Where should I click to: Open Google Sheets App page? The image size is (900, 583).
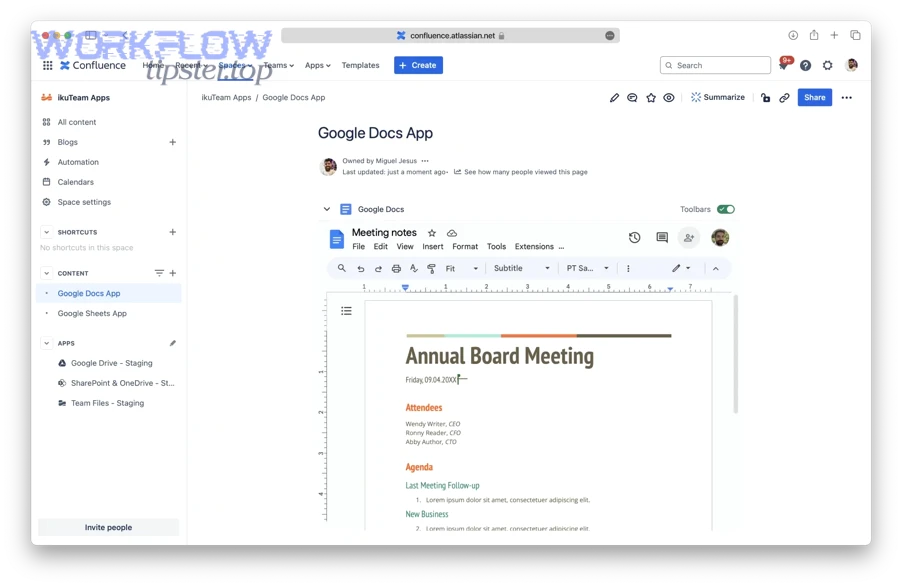tap(92, 314)
